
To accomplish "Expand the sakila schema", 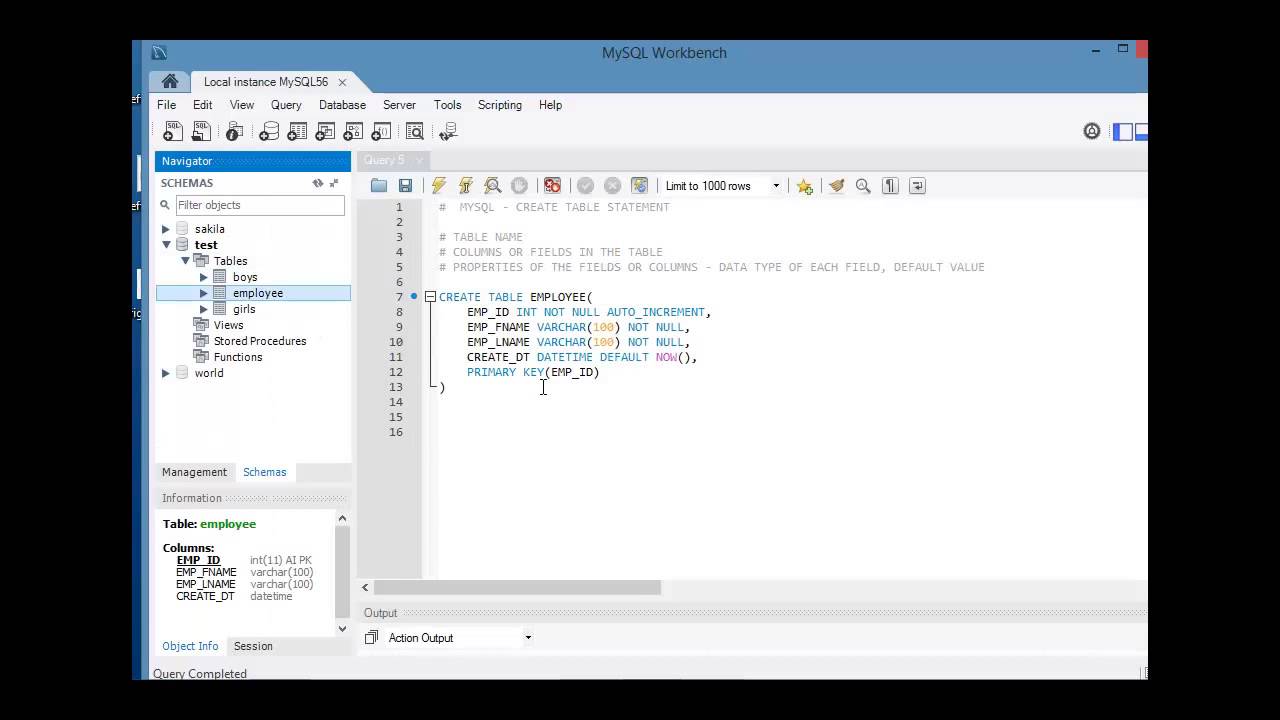I will click(166, 229).
